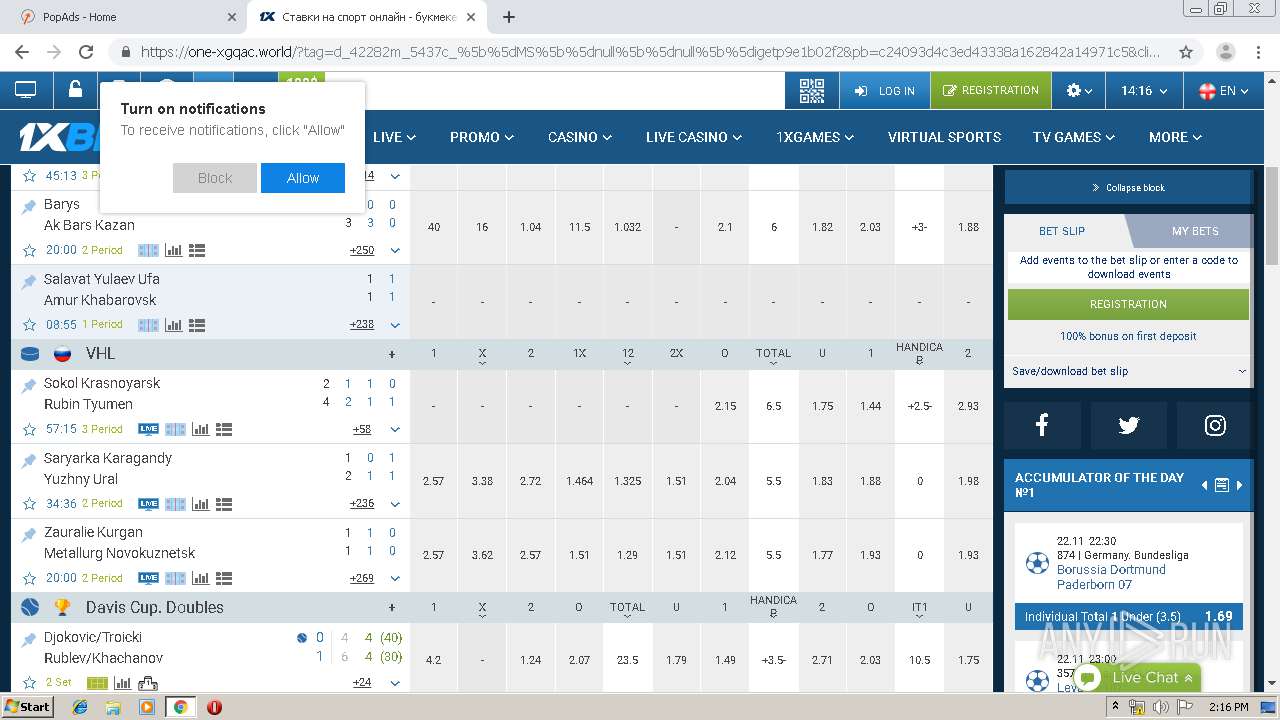Switch to the MY BETS tab
Image resolution: width=1280 pixels, height=720 pixels.
[x=1195, y=231]
